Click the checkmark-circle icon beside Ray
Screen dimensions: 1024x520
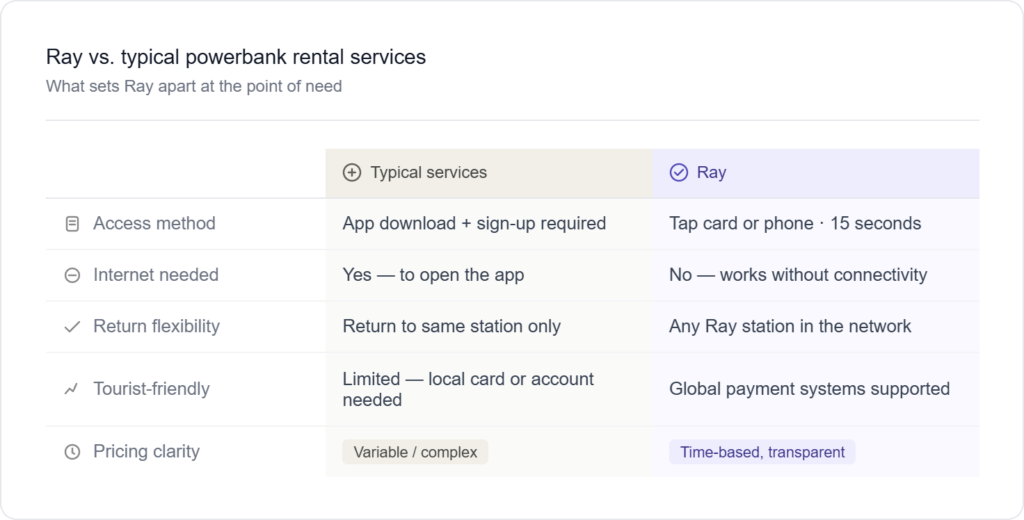678,173
